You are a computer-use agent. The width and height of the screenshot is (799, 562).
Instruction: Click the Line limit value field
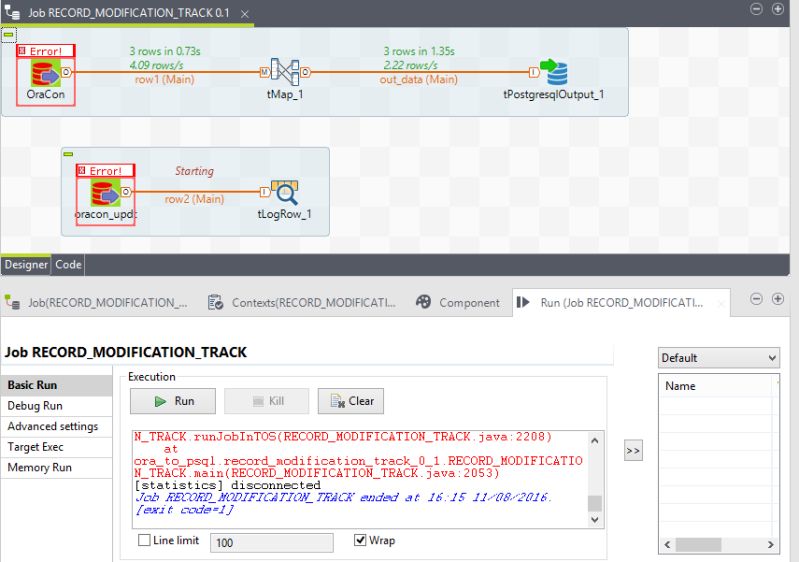(272, 543)
